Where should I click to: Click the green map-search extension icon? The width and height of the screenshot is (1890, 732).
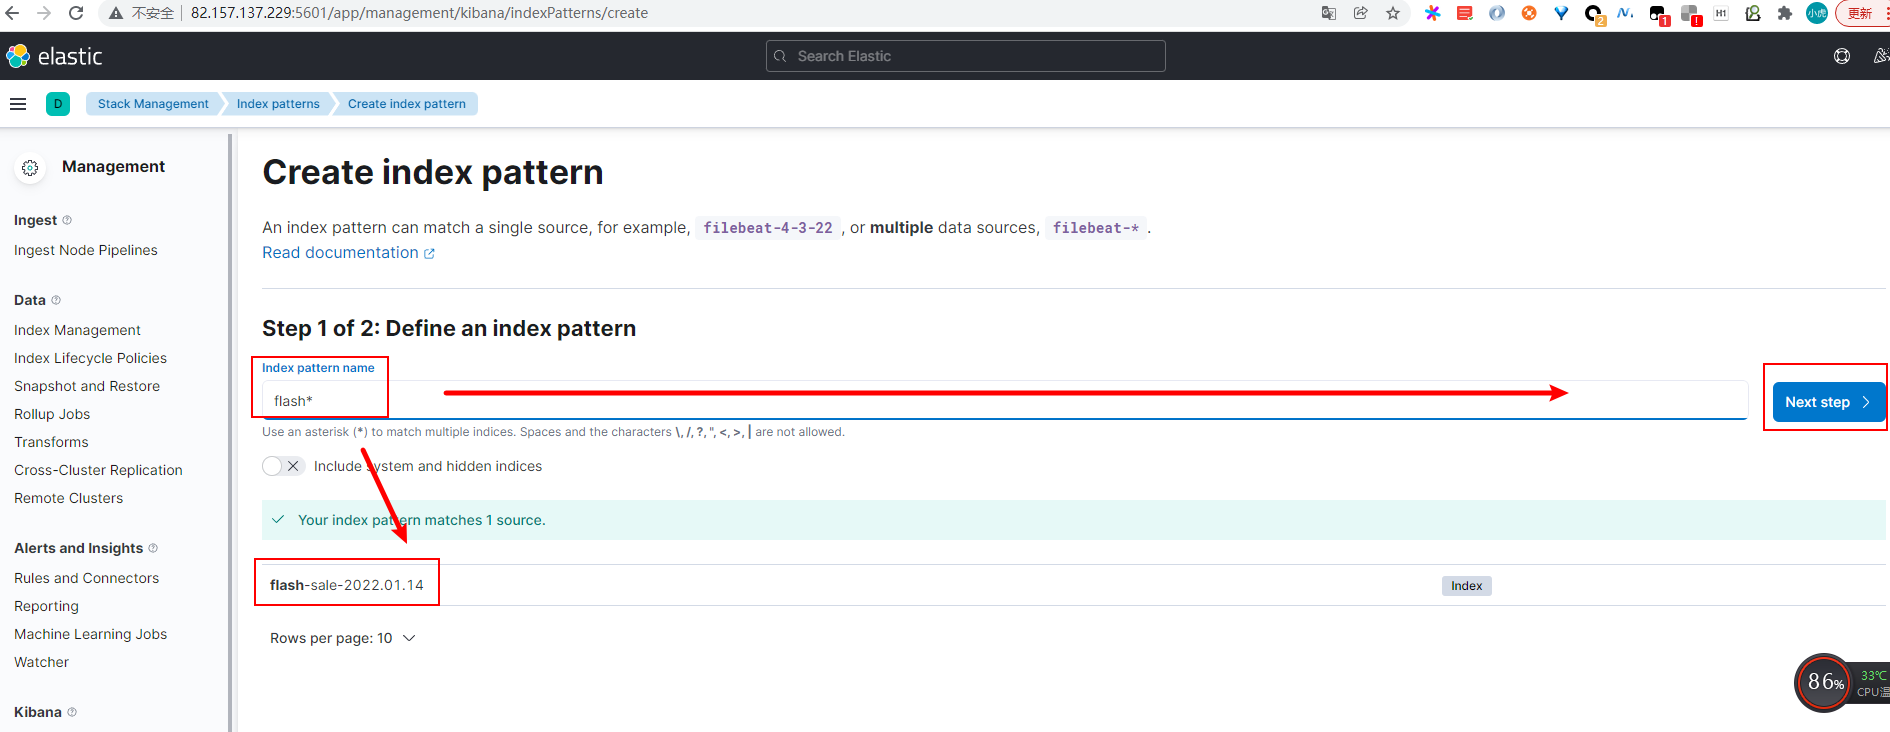tap(1753, 13)
